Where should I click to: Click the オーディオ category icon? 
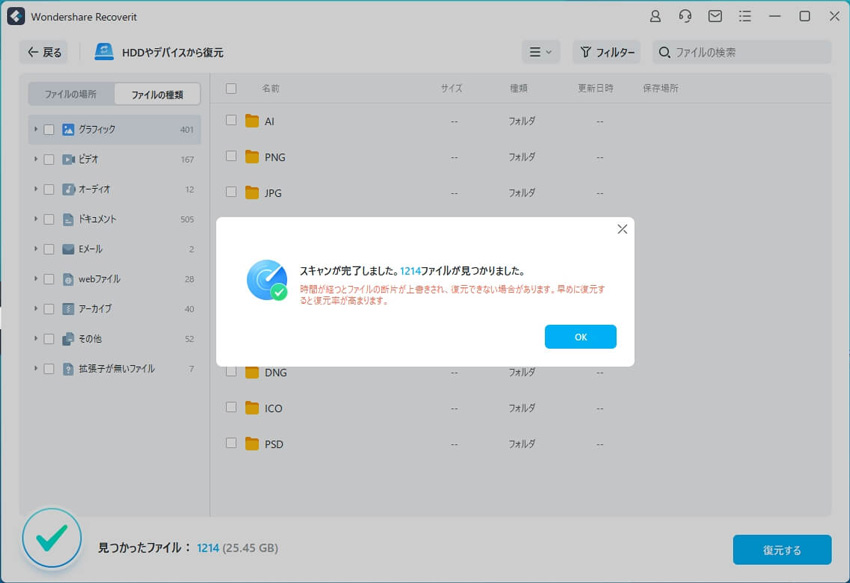[68, 190]
